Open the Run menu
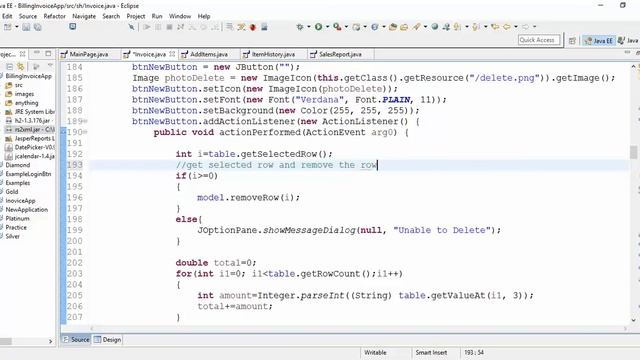 tap(157, 16)
